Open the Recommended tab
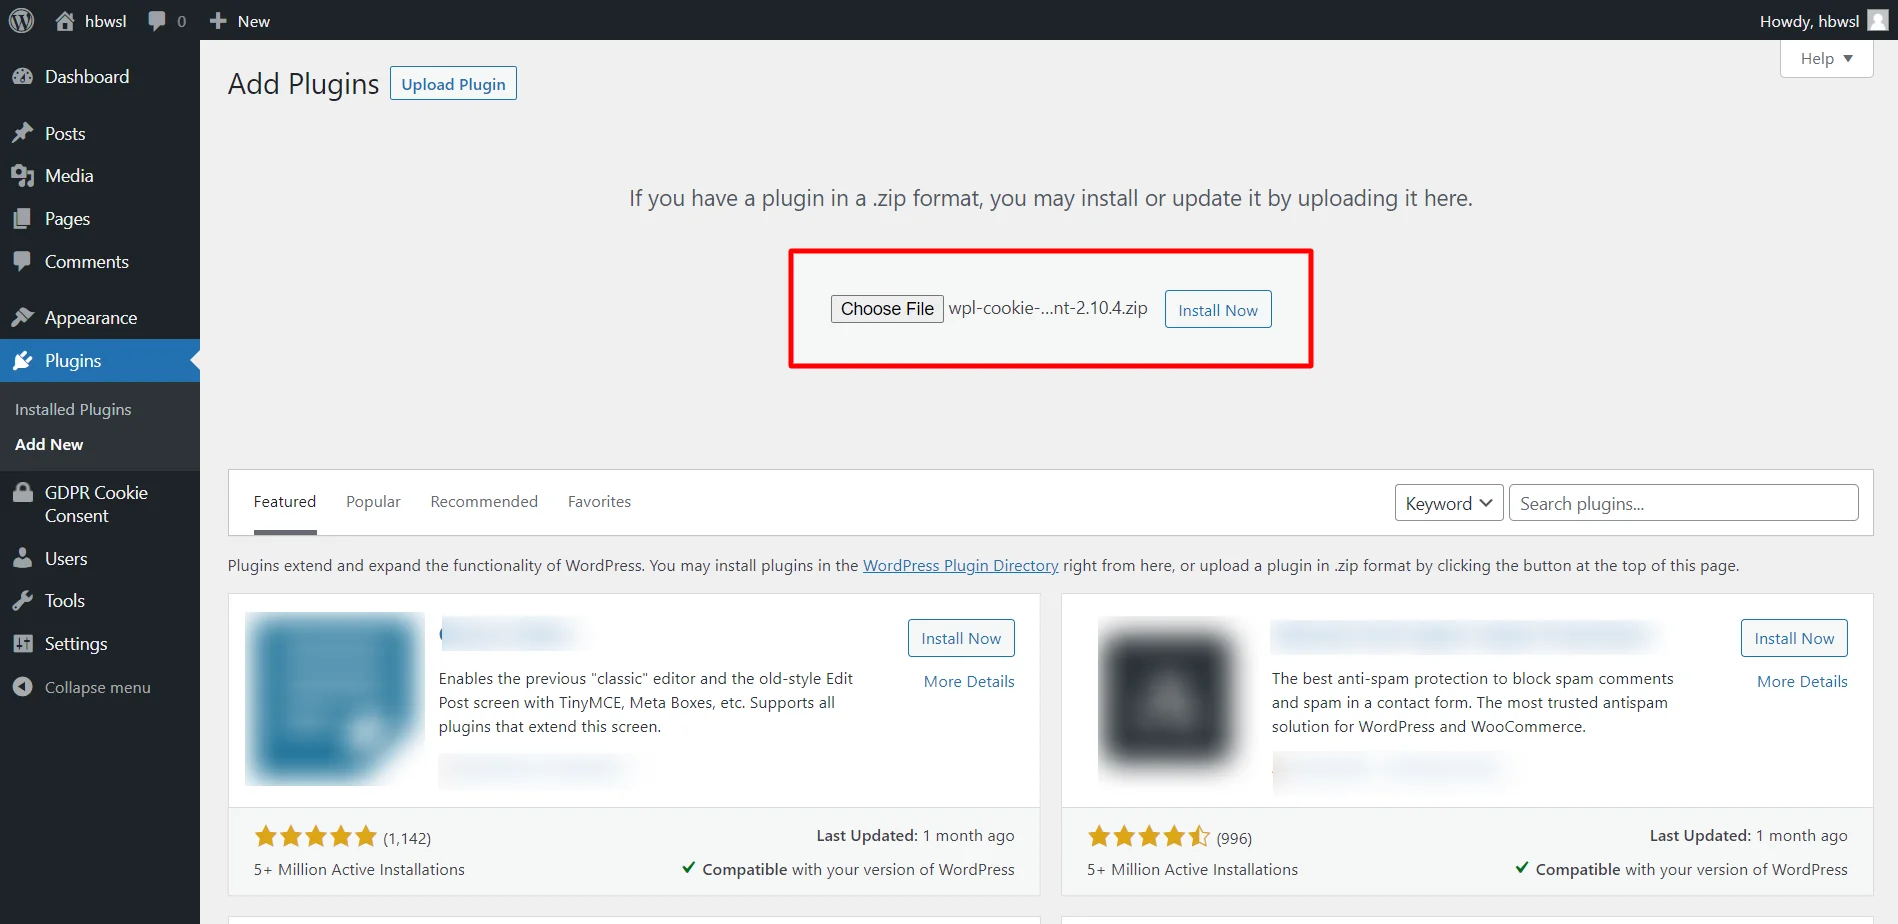The height and width of the screenshot is (924, 1898). pyautogui.click(x=483, y=501)
